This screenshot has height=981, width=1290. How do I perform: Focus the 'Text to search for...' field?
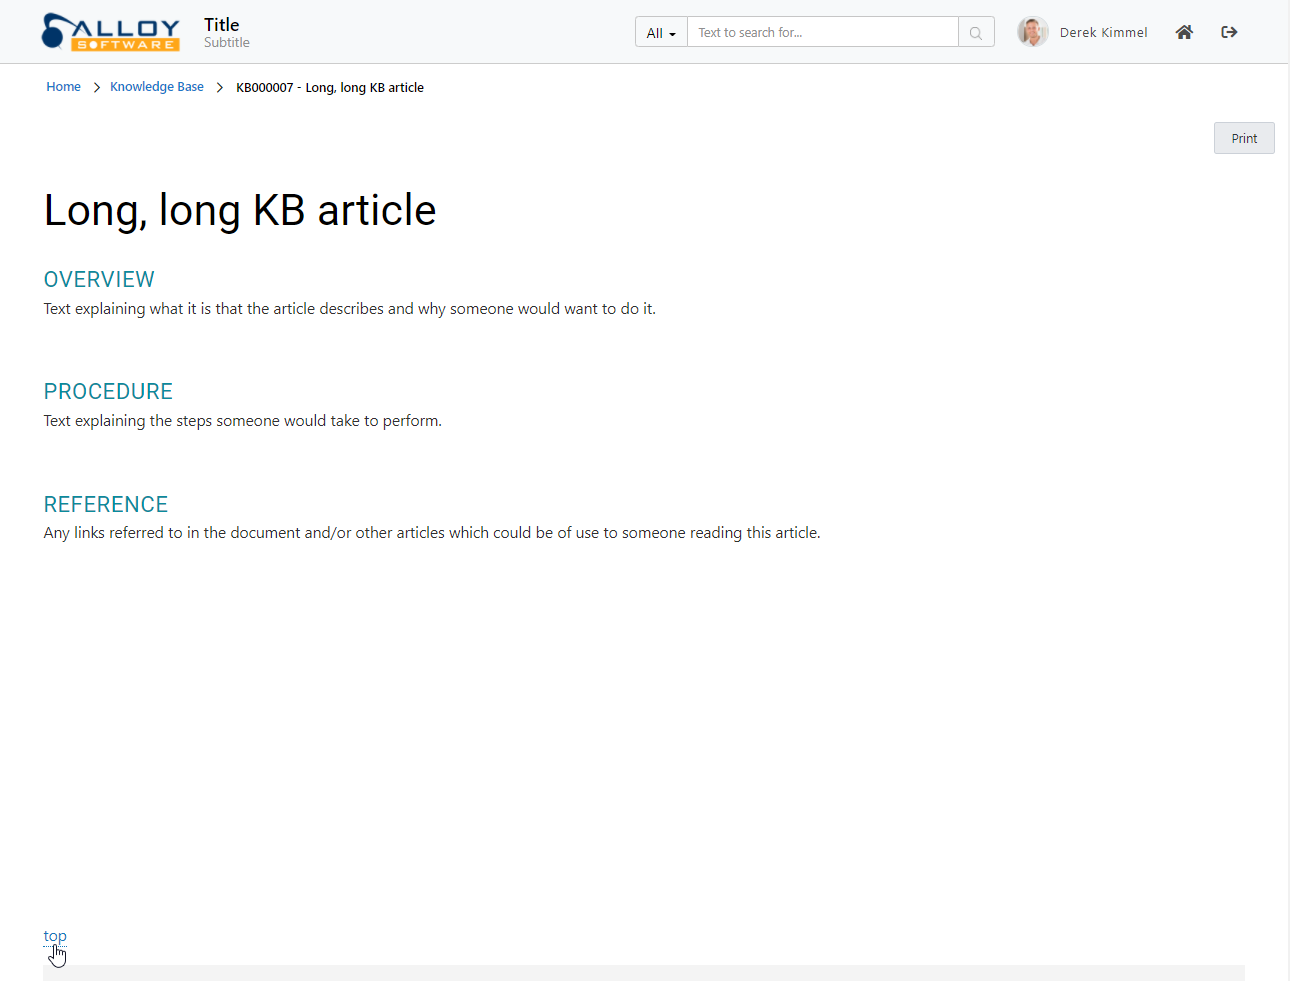tap(822, 32)
